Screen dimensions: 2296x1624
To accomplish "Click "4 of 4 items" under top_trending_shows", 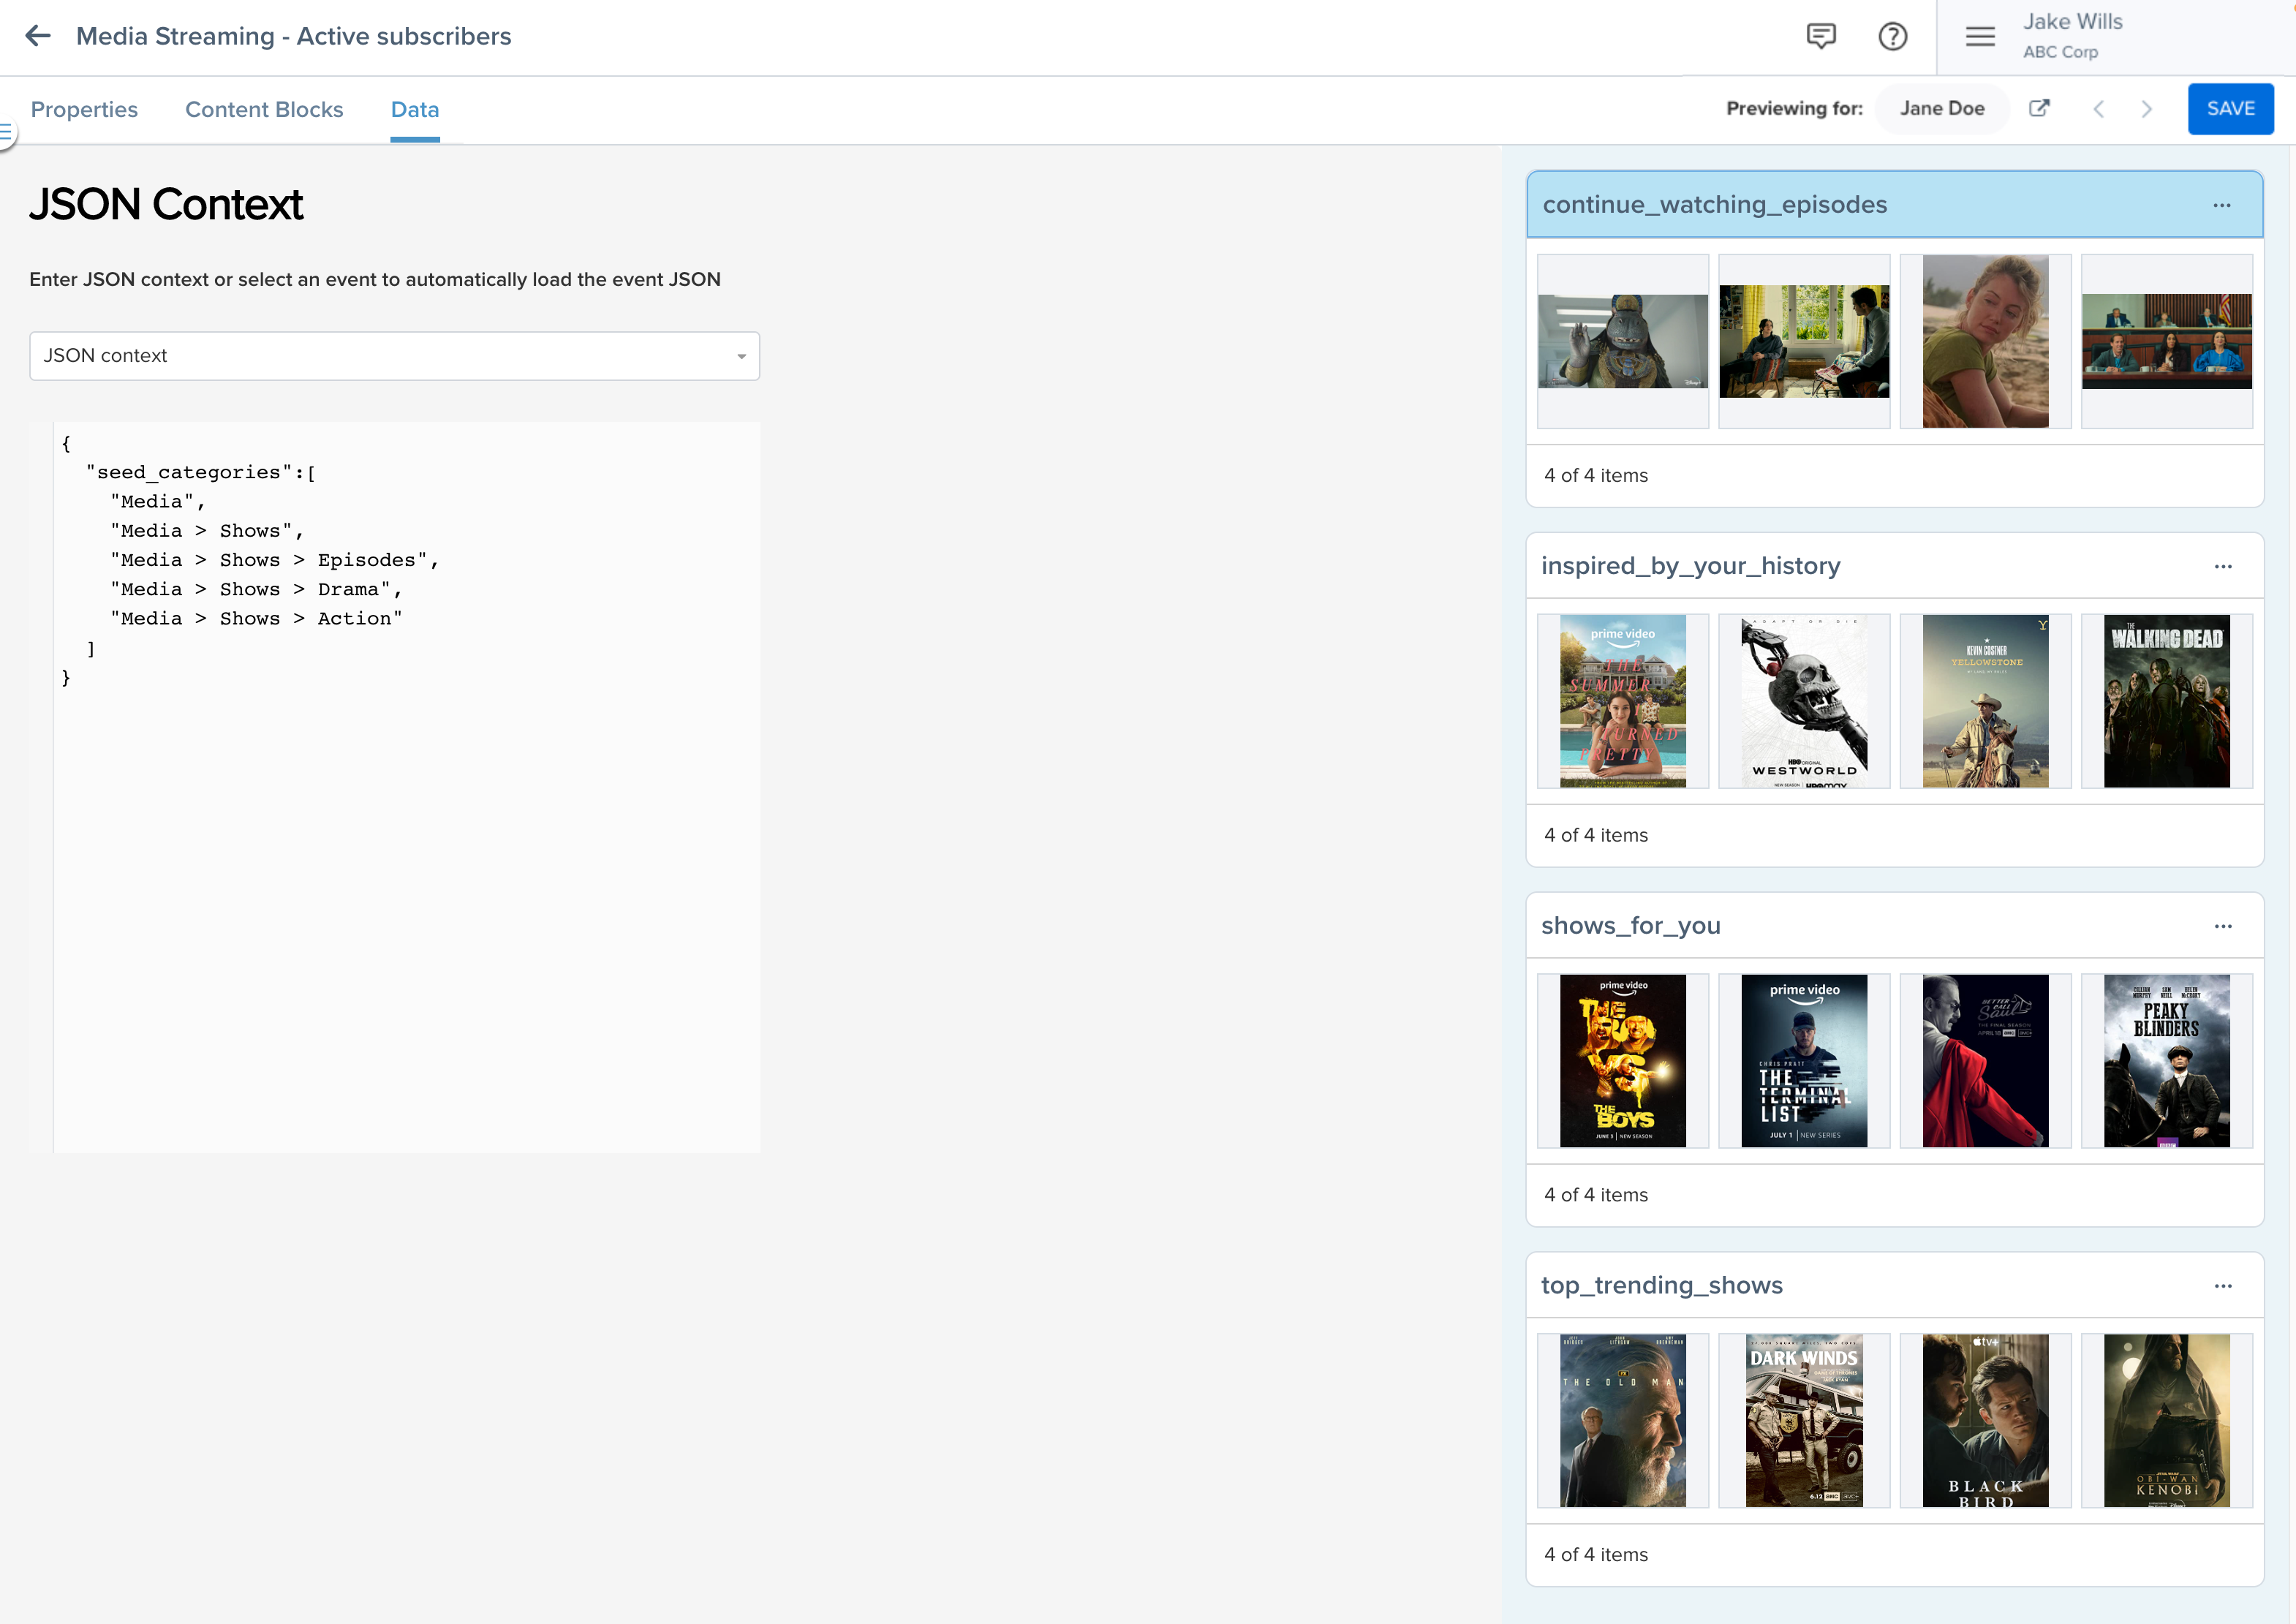I will click(1596, 1554).
